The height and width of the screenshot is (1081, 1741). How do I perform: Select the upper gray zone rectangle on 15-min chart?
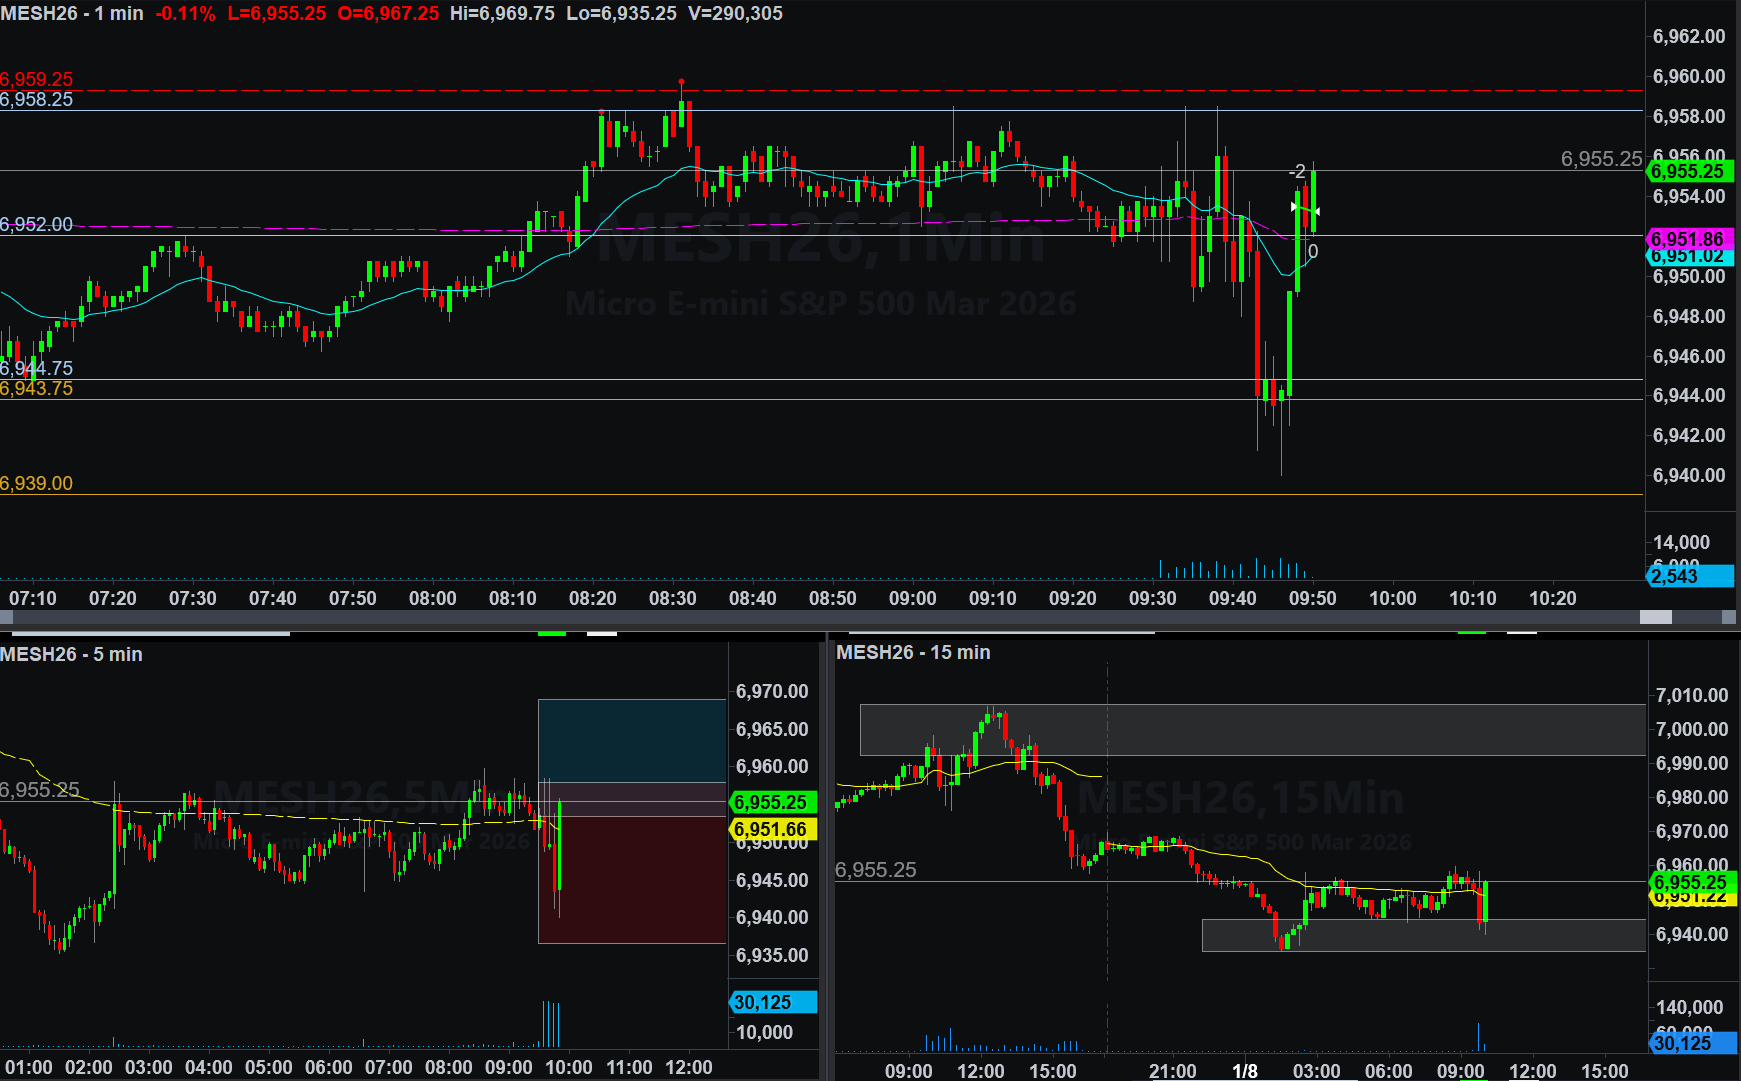1252,729
